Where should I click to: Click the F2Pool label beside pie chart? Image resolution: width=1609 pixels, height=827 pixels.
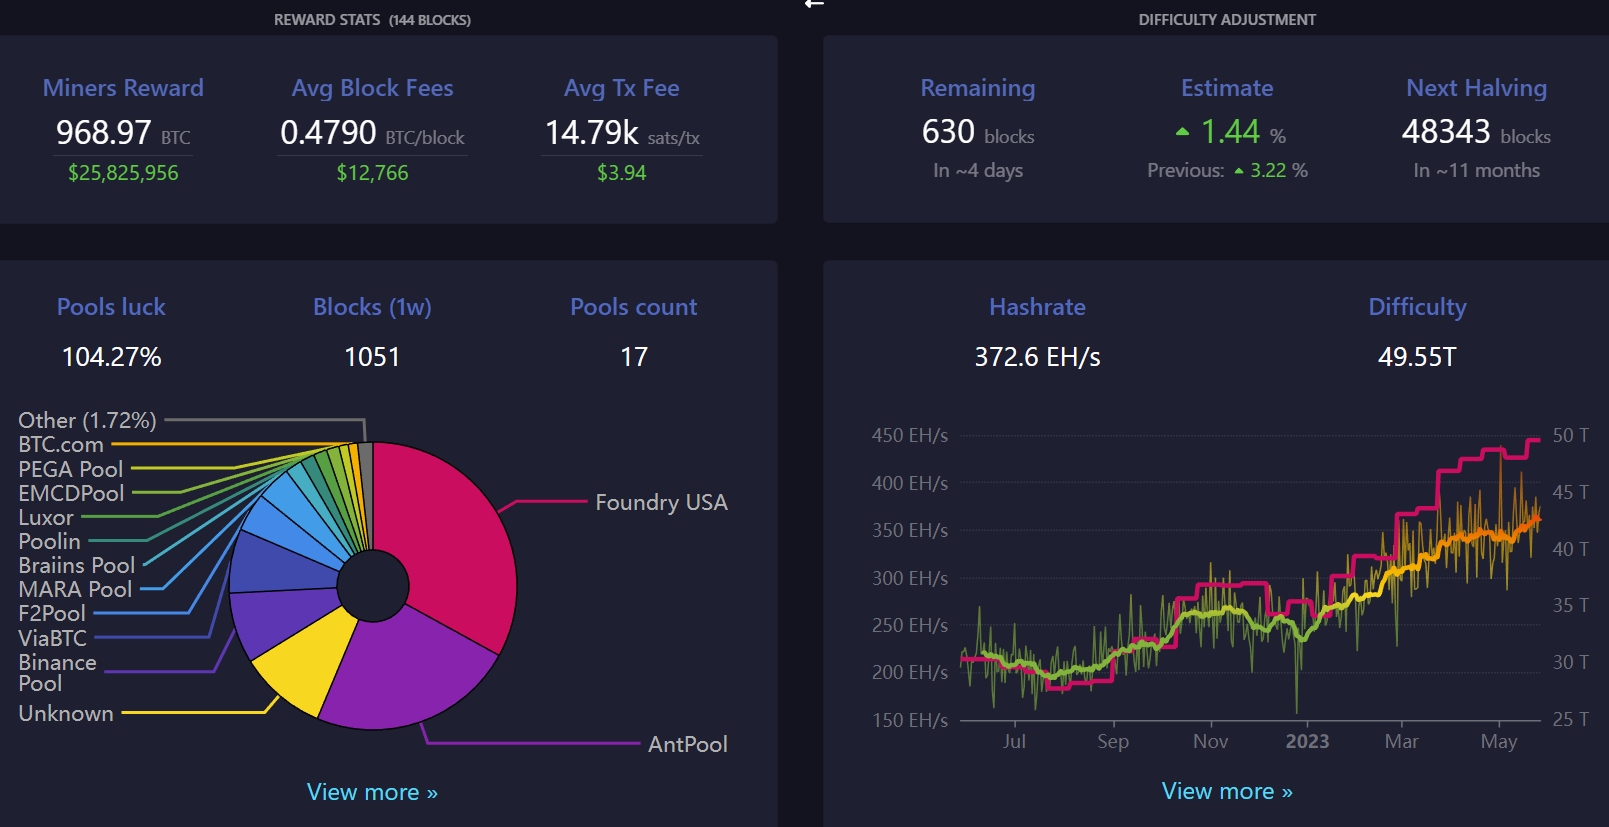point(52,613)
